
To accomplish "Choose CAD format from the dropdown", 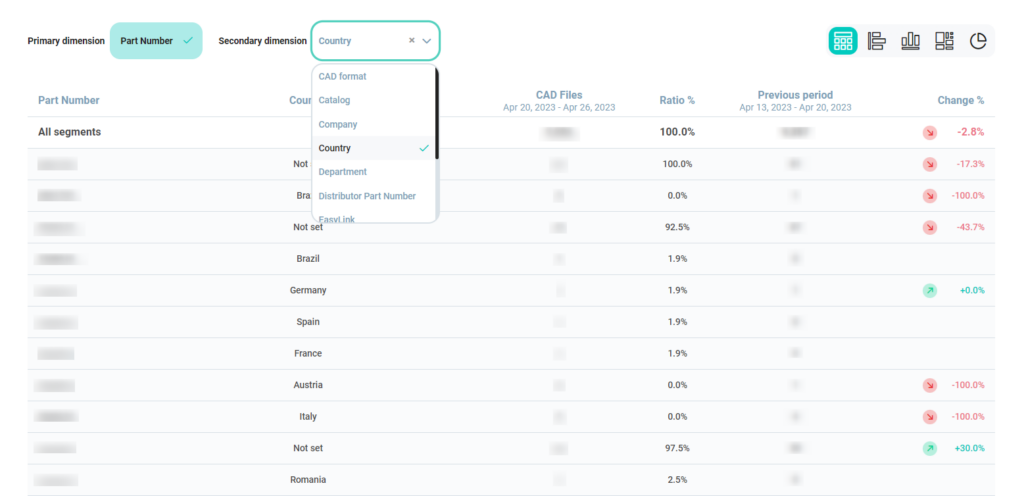I will pyautogui.click(x=342, y=76).
